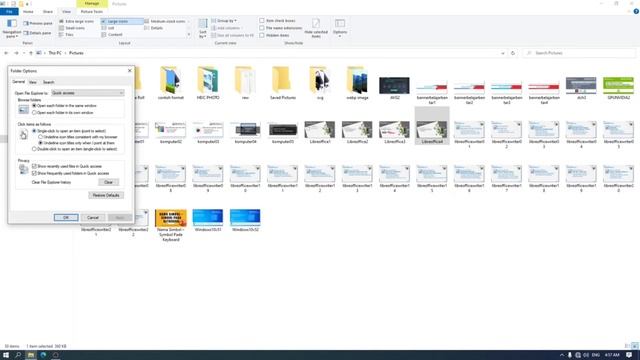Open File Explorer from taskbar
Image resolution: width=640 pixels, height=360 pixels.
[31, 355]
